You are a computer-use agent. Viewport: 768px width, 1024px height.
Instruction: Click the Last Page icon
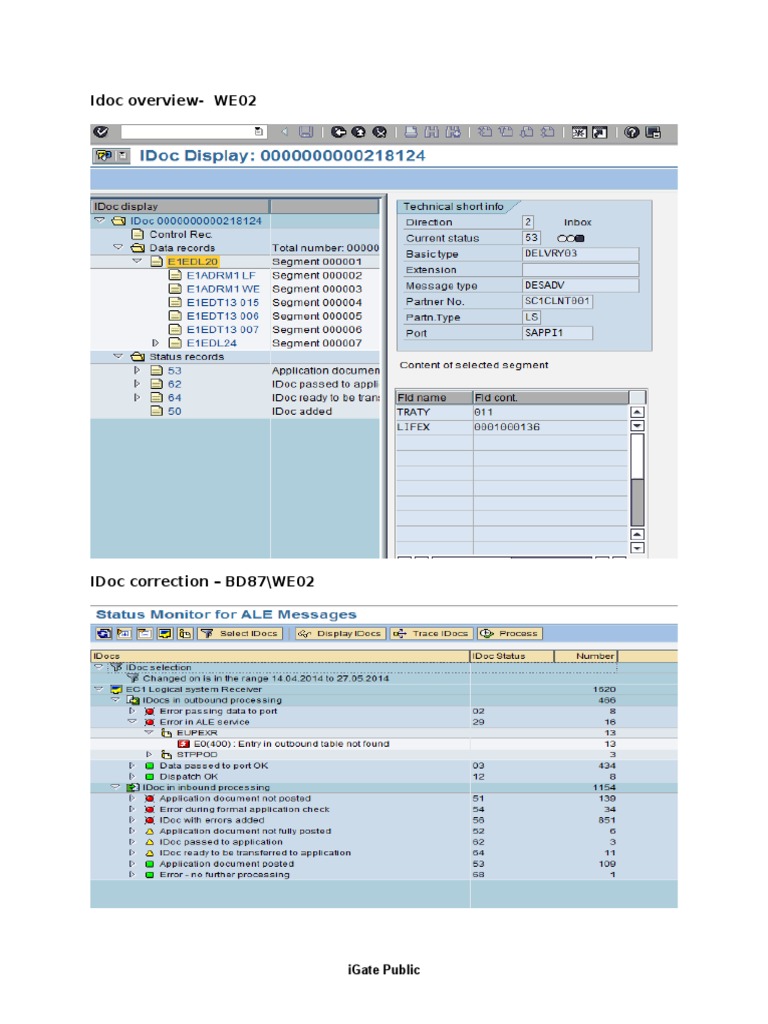(548, 132)
